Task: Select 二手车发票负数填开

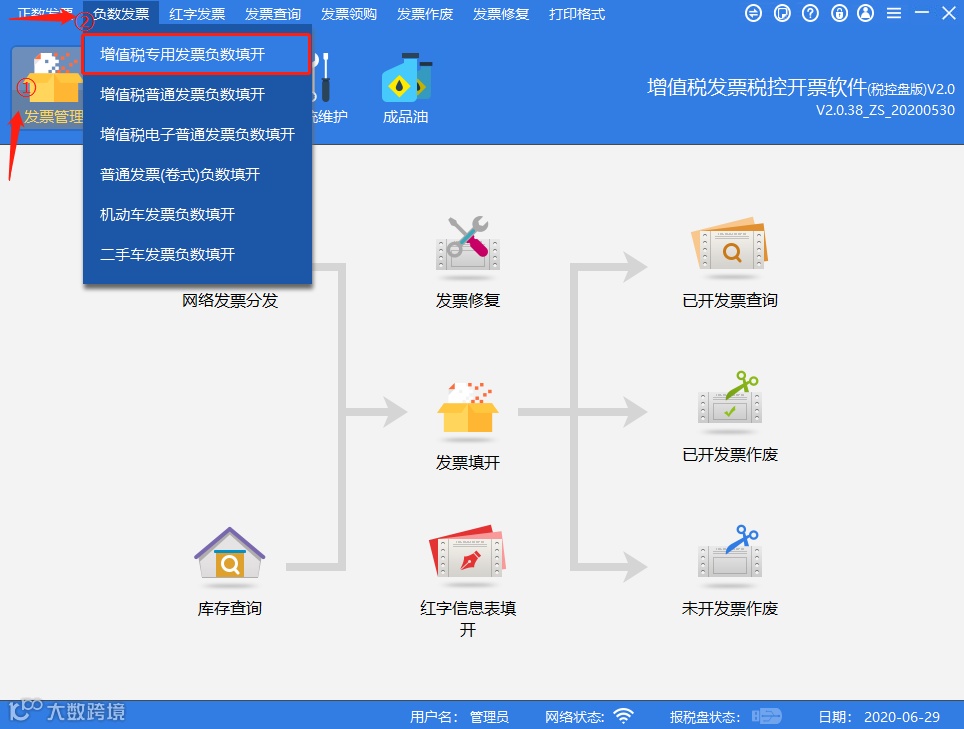Action: tap(197, 254)
